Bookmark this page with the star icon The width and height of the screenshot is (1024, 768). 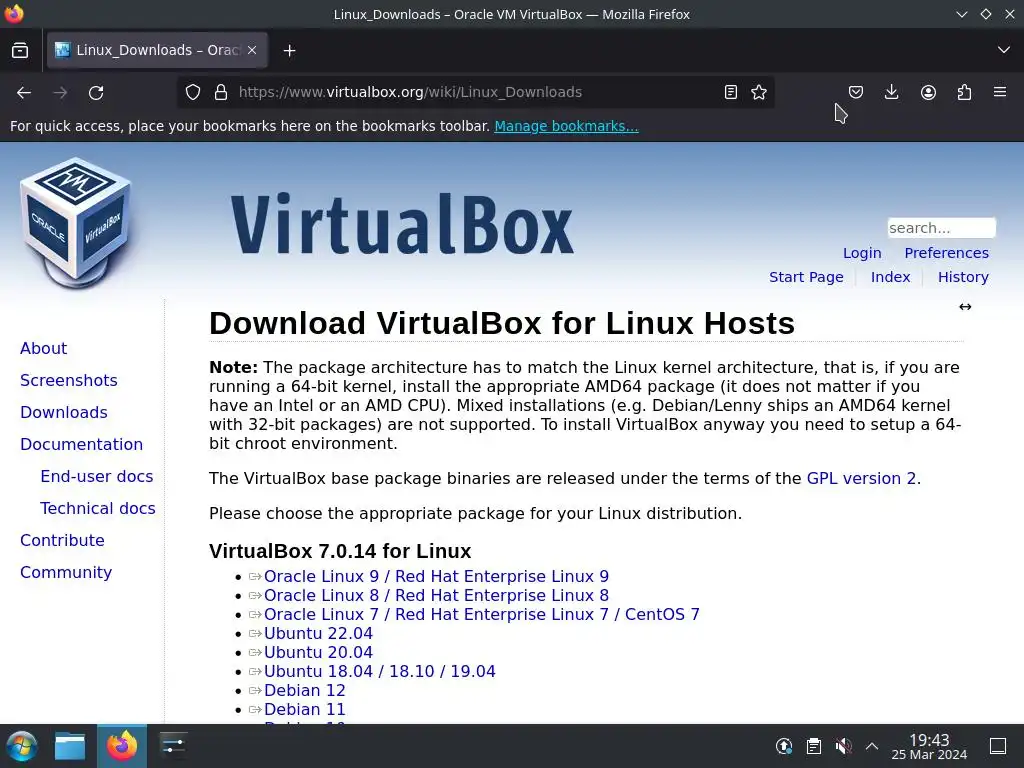click(x=759, y=92)
